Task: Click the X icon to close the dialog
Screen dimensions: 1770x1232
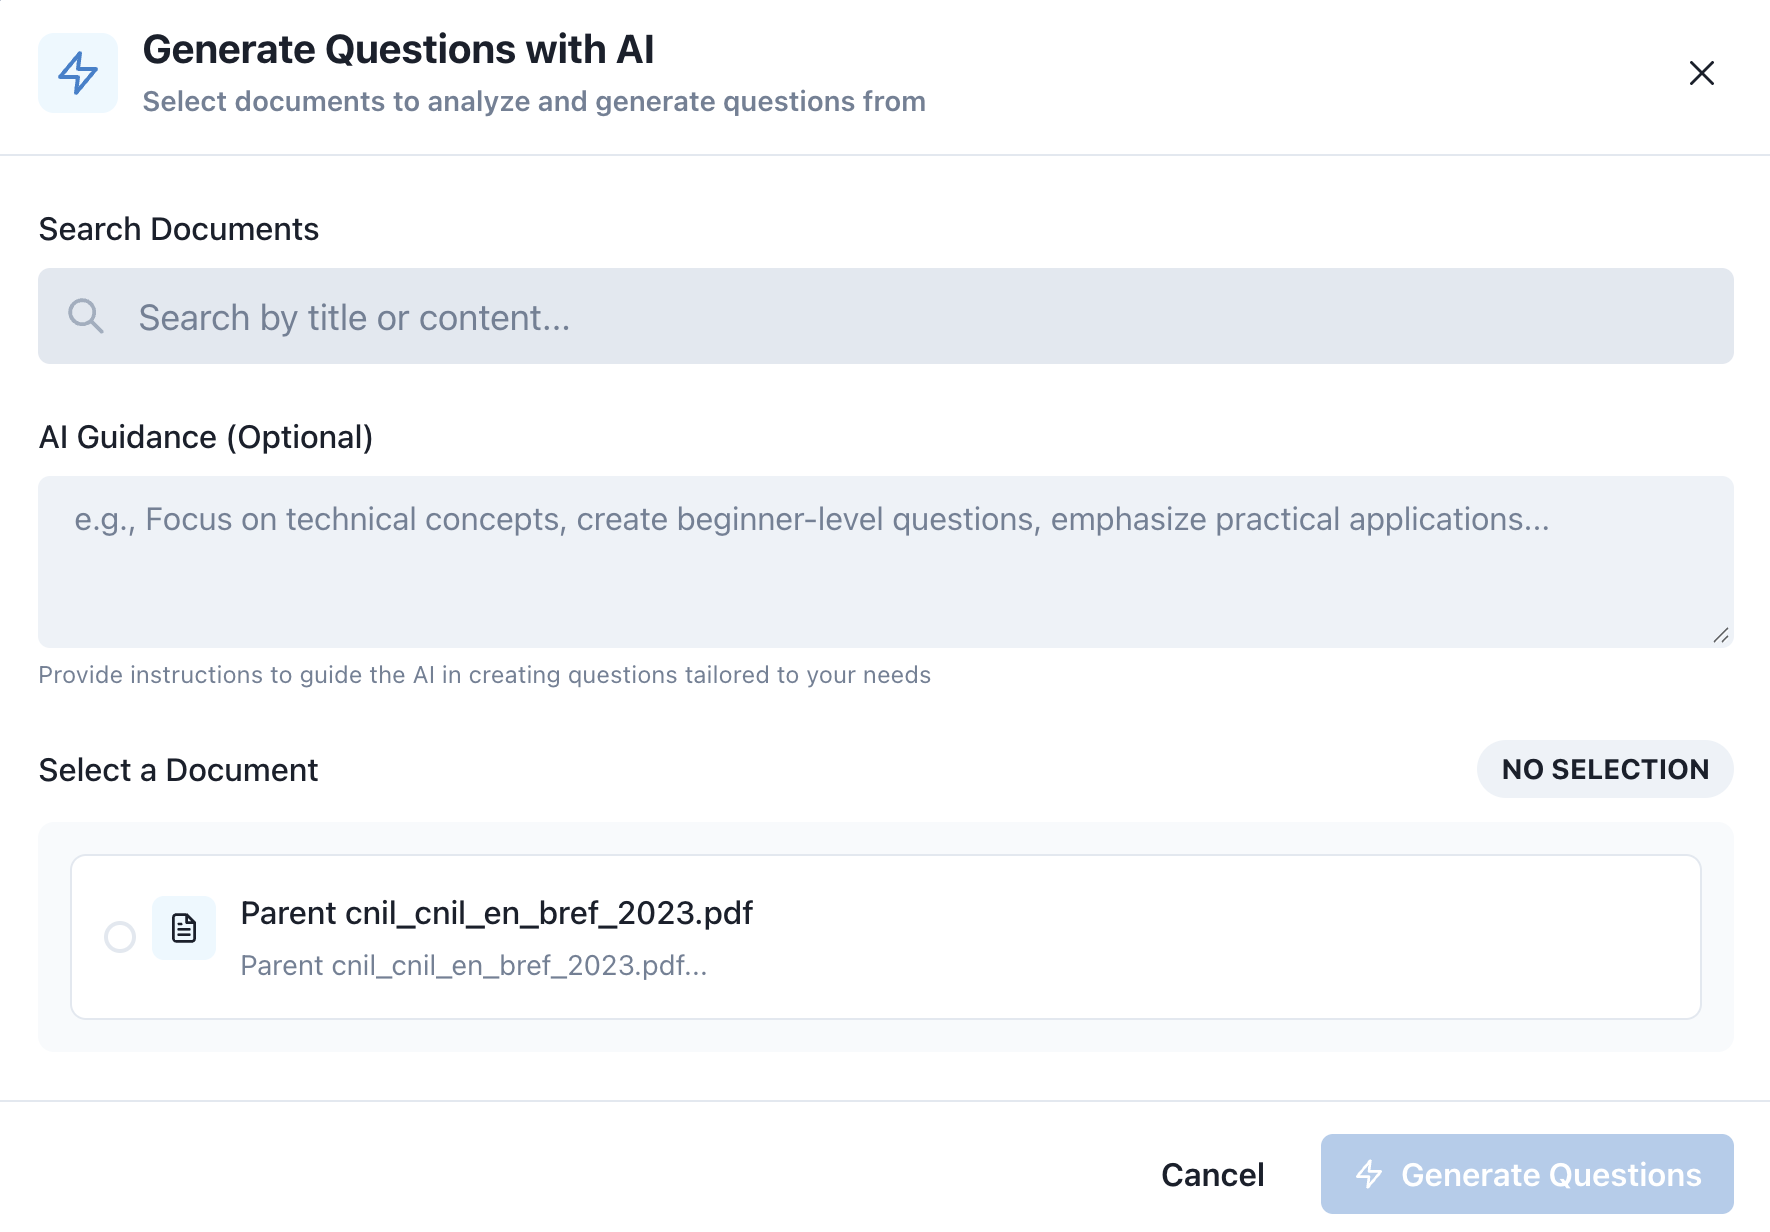Action: 1701,73
